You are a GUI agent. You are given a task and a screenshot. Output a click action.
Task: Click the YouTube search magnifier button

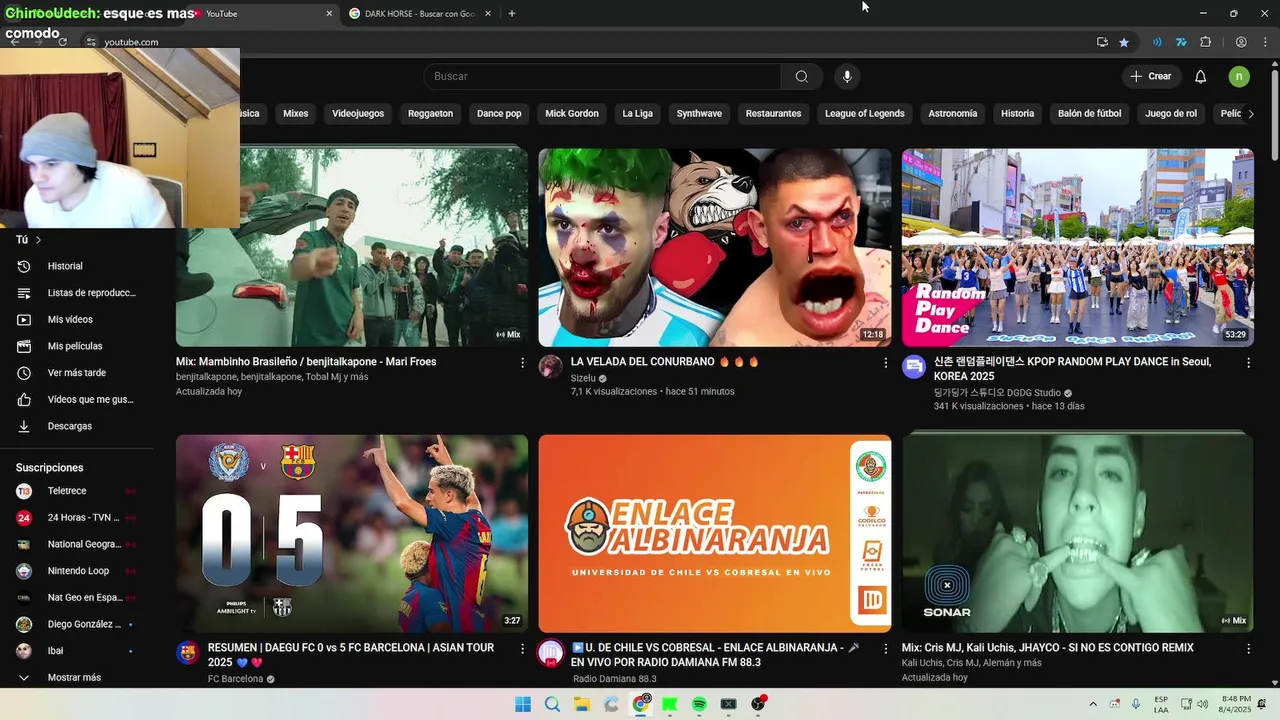tap(801, 76)
